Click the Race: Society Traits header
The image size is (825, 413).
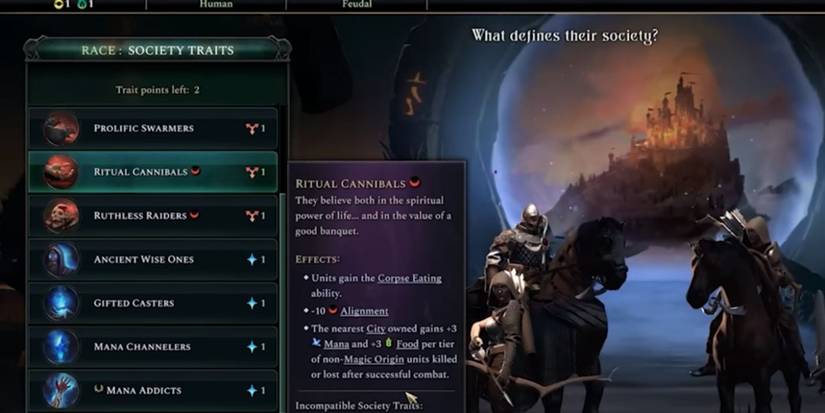click(157, 51)
